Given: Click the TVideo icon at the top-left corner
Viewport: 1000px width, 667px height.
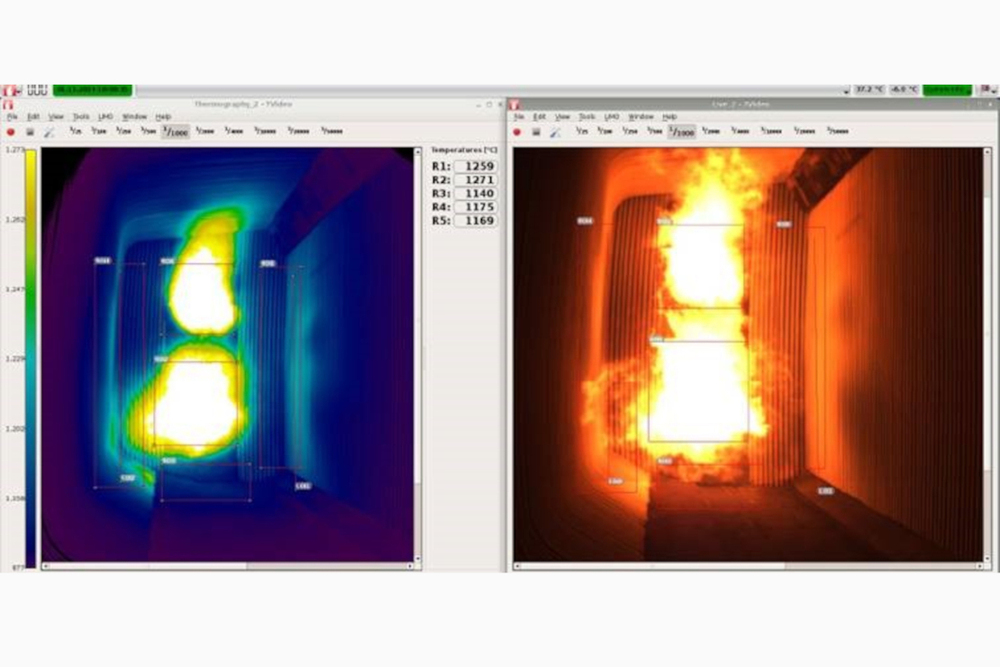Looking at the screenshot, I should 9,88.
